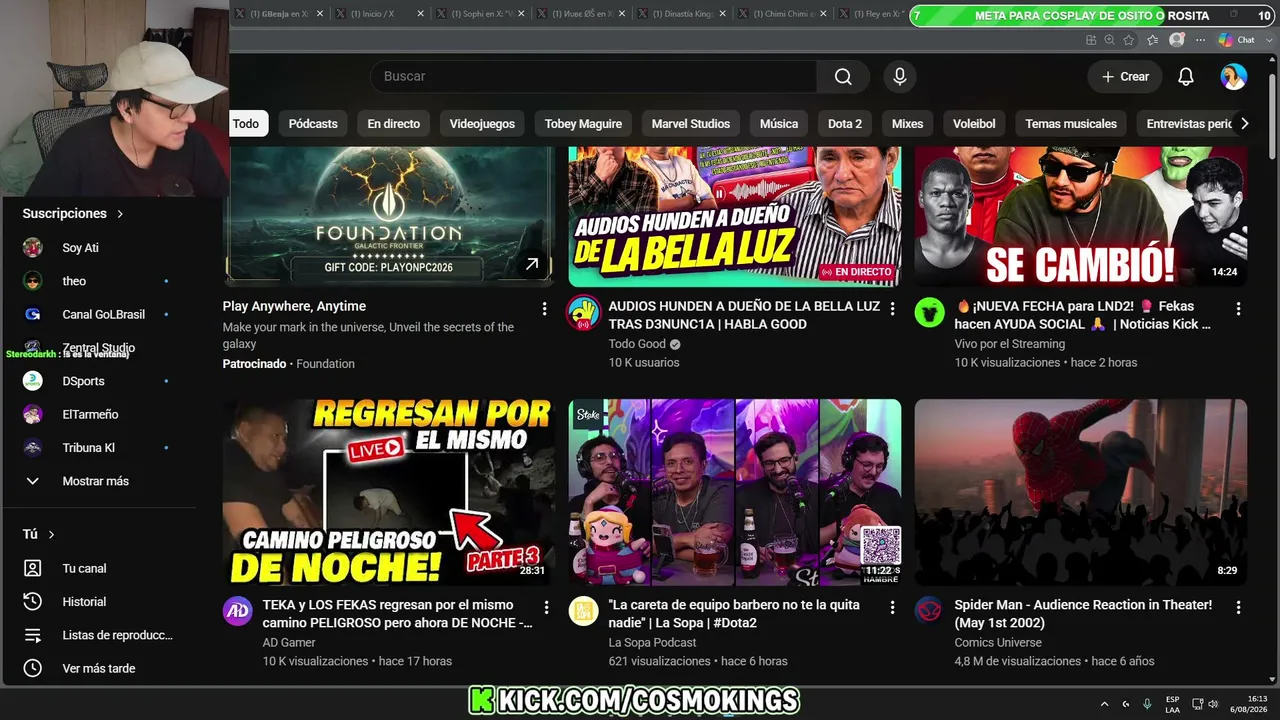Open AD Gamer channel avatar
The image size is (1280, 720).
tap(238, 611)
